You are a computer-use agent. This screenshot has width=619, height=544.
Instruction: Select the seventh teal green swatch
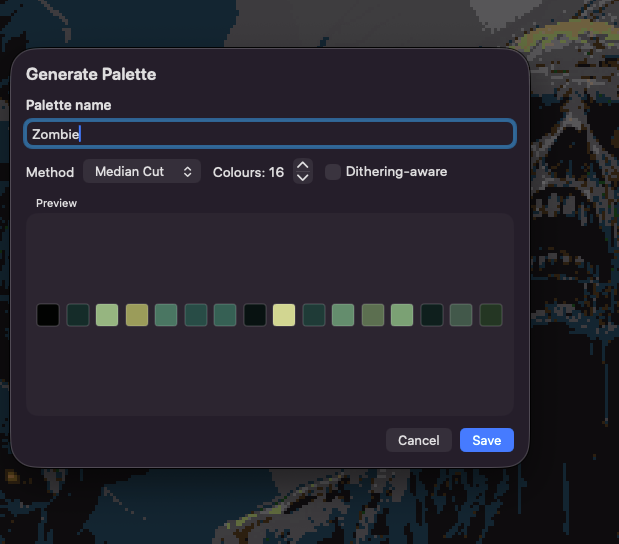(225, 315)
